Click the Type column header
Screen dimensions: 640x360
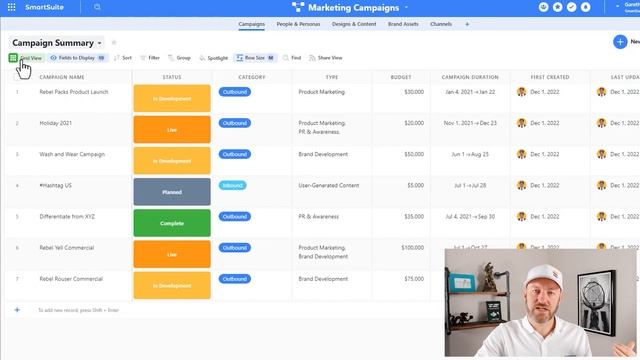pyautogui.click(x=332, y=77)
